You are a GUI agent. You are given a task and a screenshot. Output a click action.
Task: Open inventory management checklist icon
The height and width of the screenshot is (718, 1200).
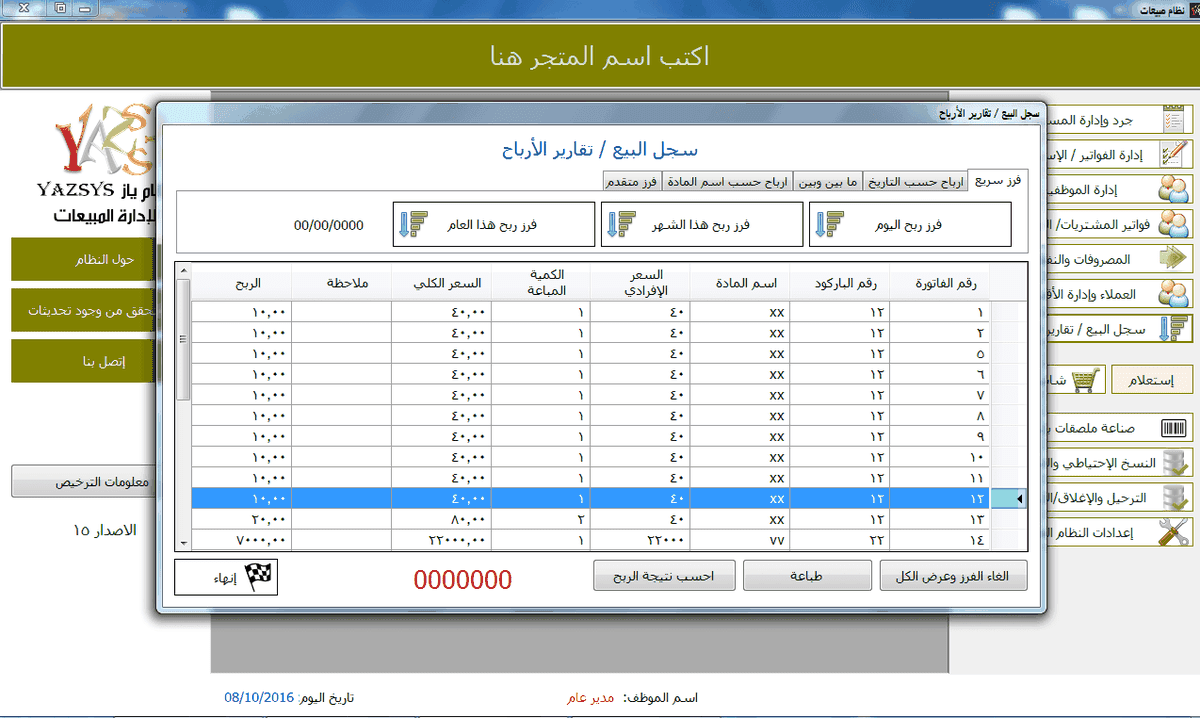(1174, 120)
